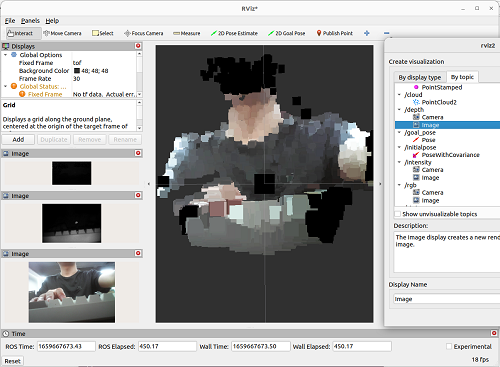Close the Time panel
This screenshot has width=500, height=367.
(494, 333)
